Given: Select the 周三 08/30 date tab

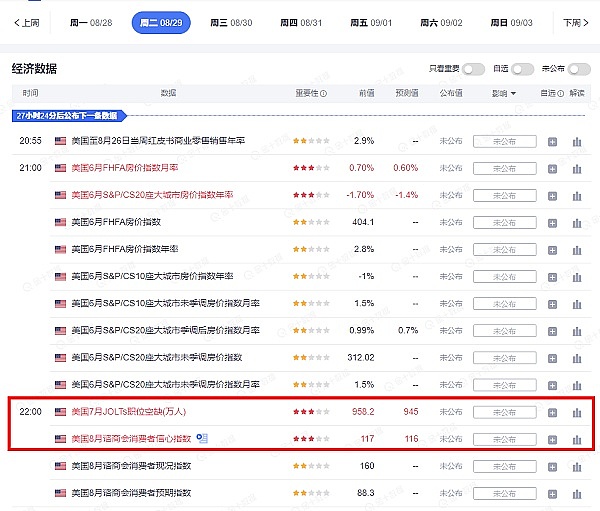Looking at the screenshot, I should pyautogui.click(x=230, y=23).
